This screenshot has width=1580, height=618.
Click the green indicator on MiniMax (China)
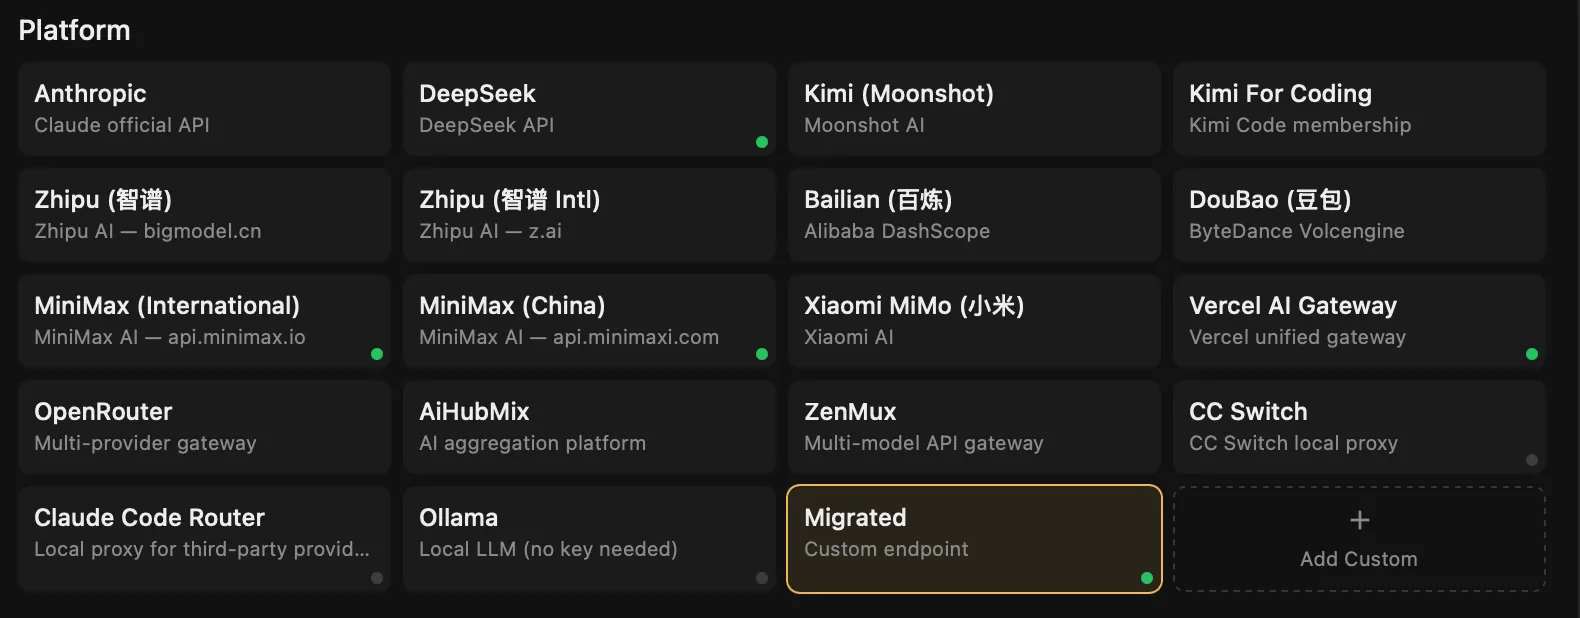(x=762, y=353)
